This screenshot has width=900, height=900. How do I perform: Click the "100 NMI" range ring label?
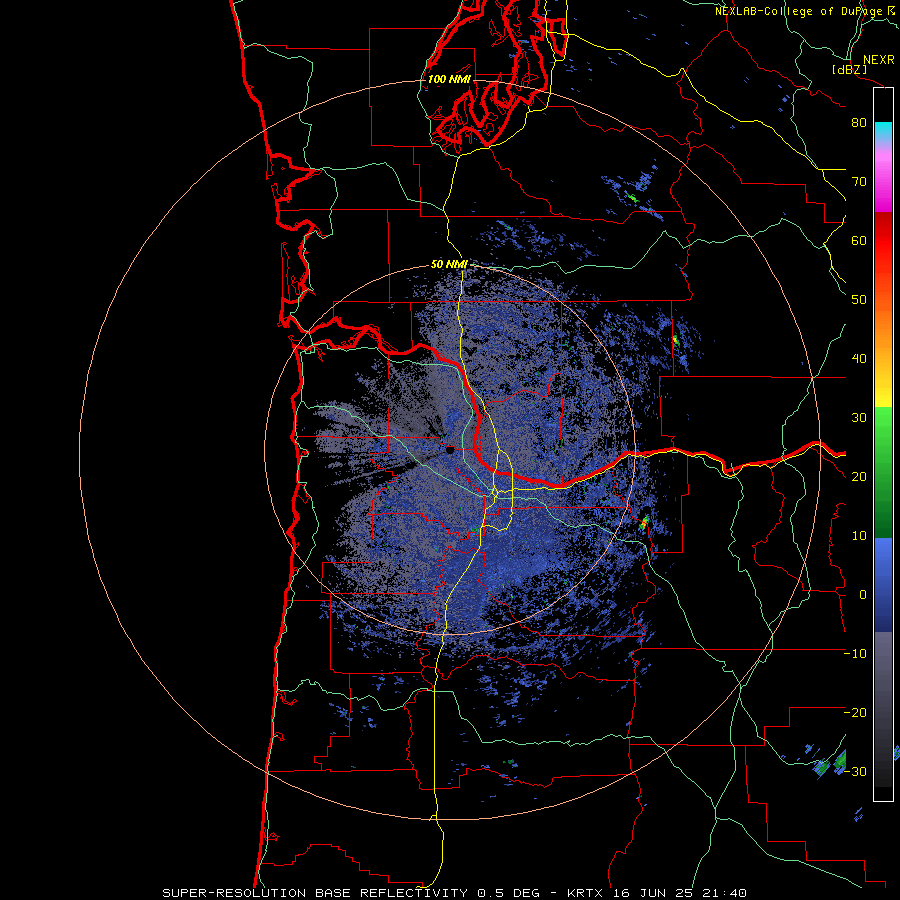tap(449, 79)
